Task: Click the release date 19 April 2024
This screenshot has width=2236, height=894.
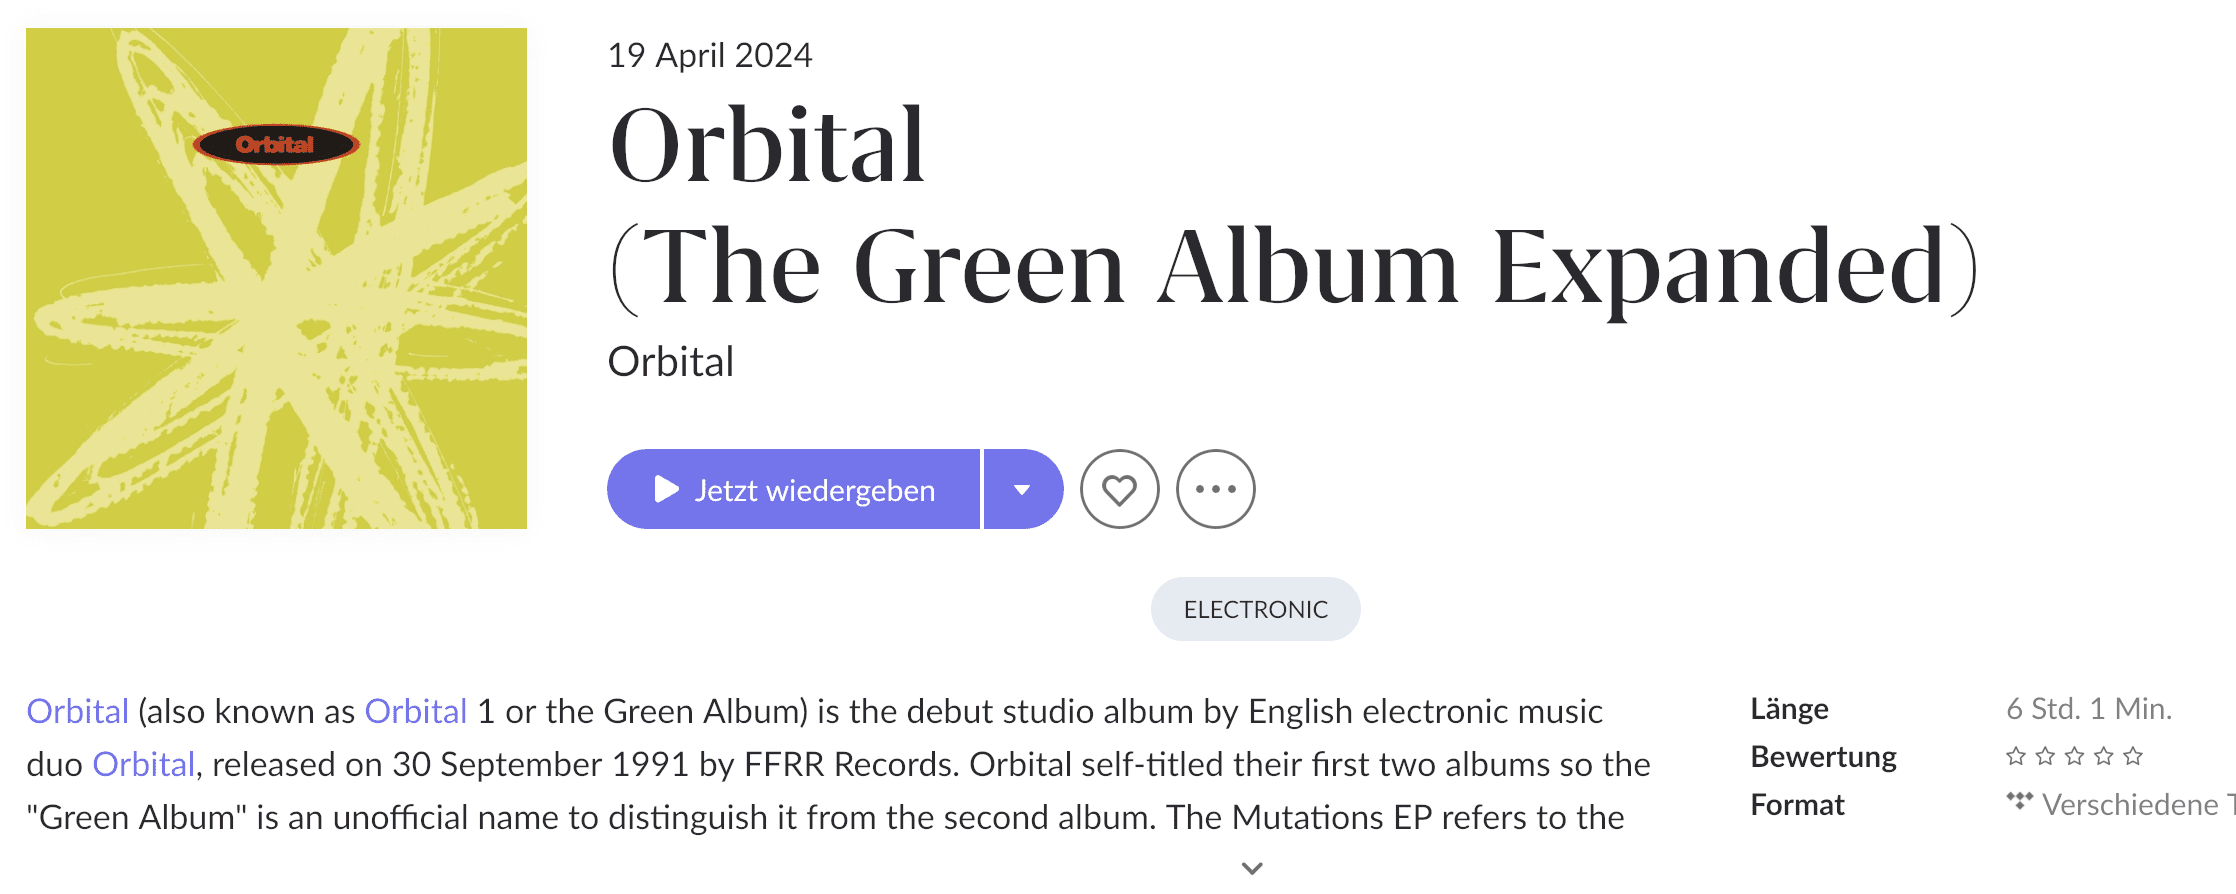Action: pyautogui.click(x=709, y=55)
